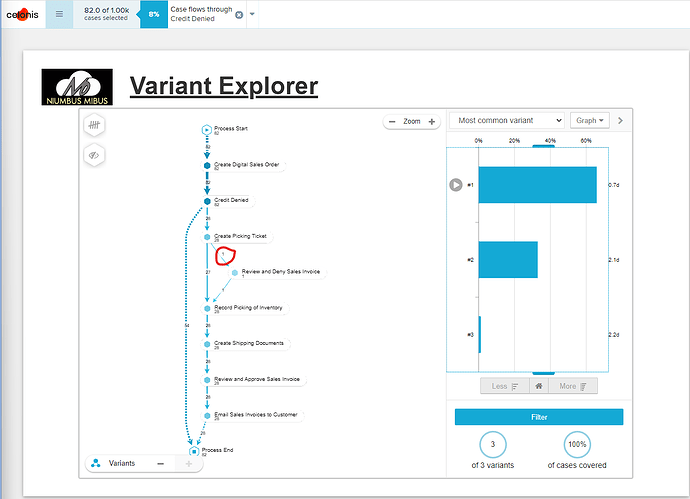Remove the Credit Denied case filter

pyautogui.click(x=238, y=15)
